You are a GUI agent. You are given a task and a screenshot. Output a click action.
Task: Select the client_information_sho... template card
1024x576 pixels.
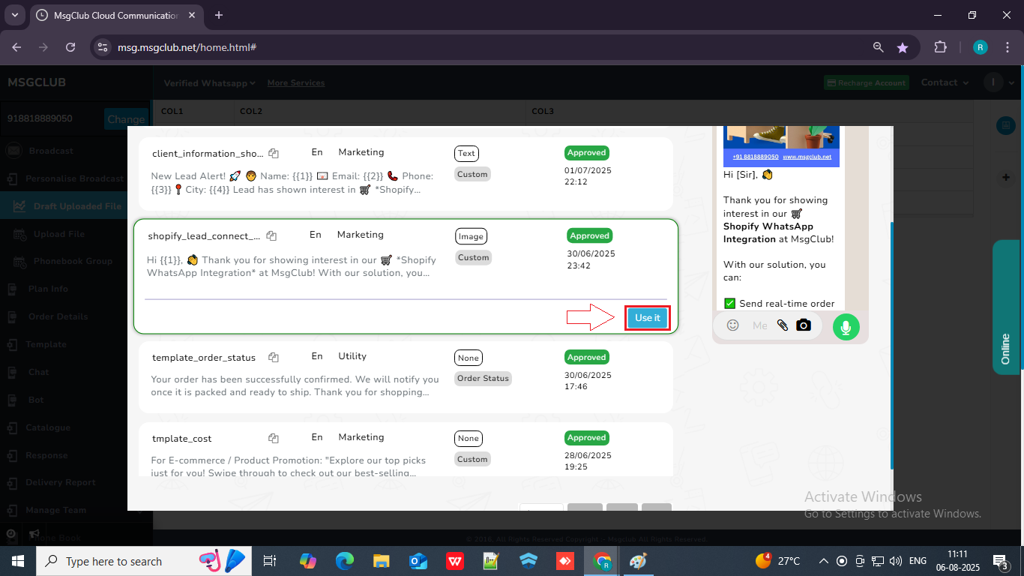[x=406, y=174]
